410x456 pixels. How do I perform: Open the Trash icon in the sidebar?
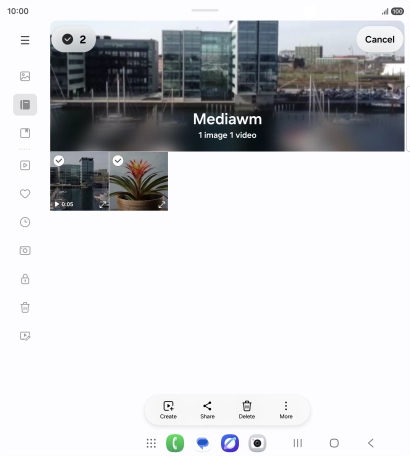(25, 307)
